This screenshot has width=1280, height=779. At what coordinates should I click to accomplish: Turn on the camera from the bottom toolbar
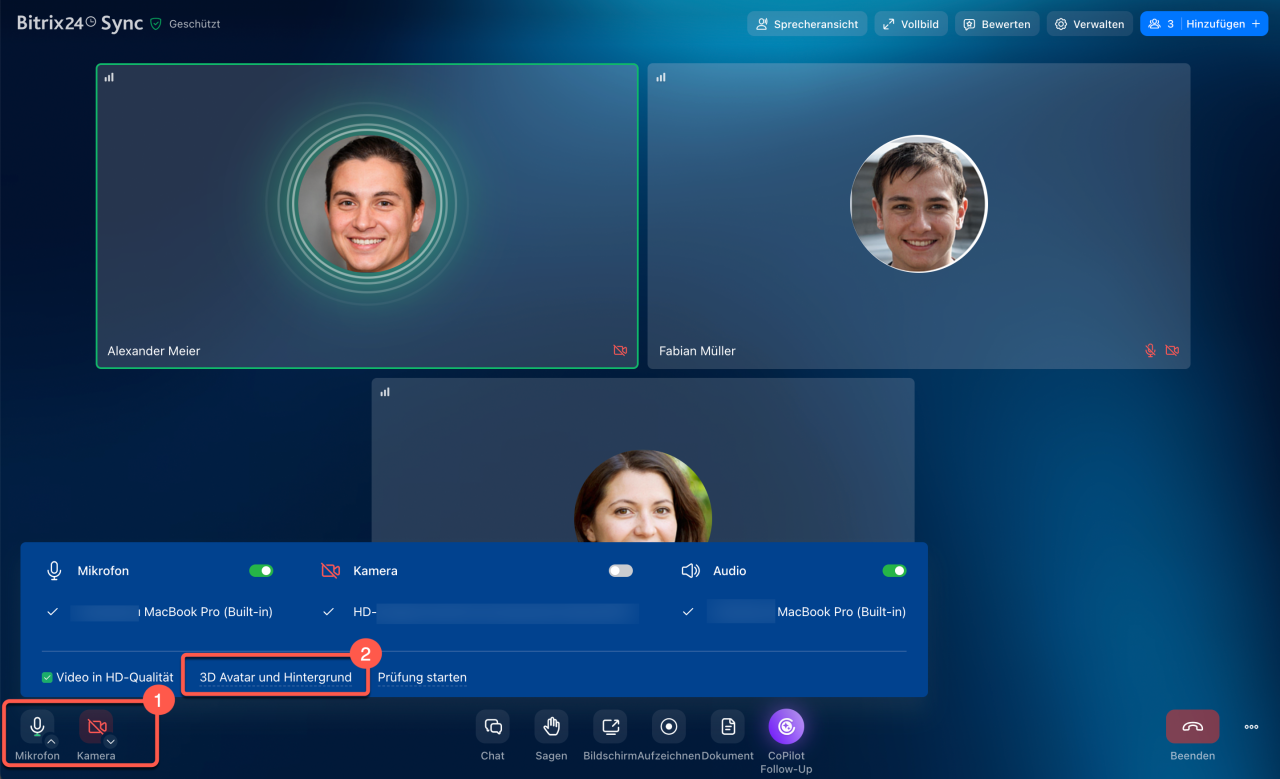[96, 727]
